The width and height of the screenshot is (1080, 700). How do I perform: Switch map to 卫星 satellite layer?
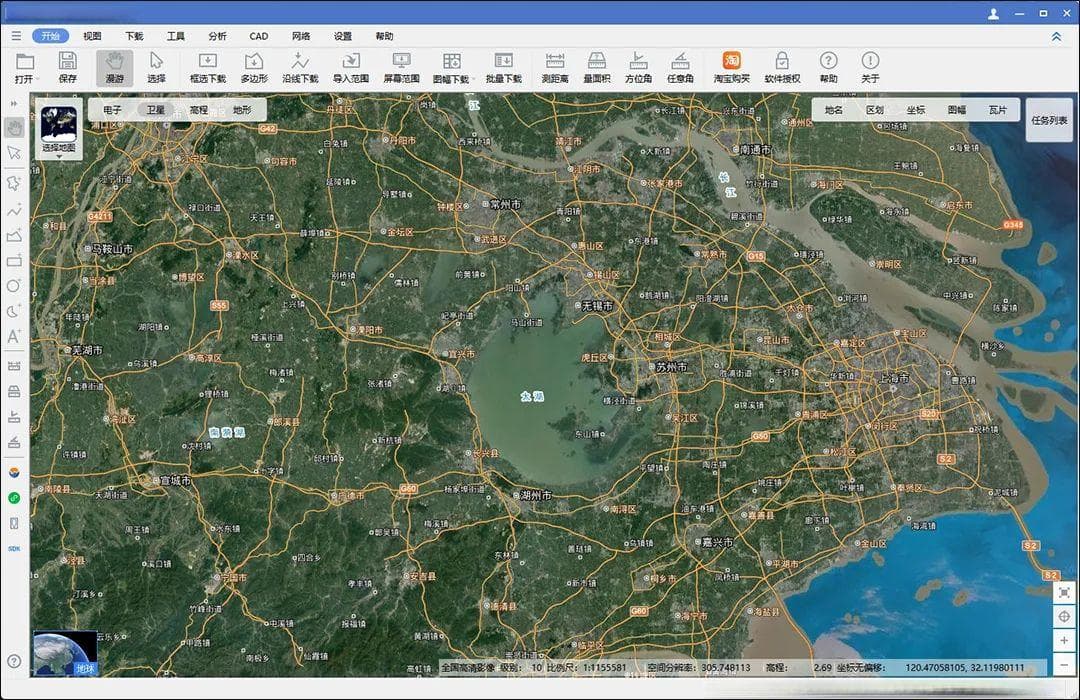(156, 110)
